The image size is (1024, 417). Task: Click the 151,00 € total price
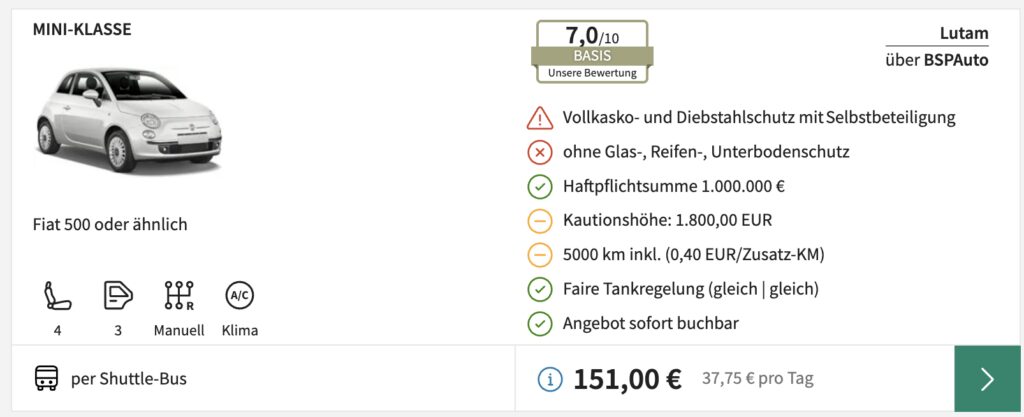(627, 380)
